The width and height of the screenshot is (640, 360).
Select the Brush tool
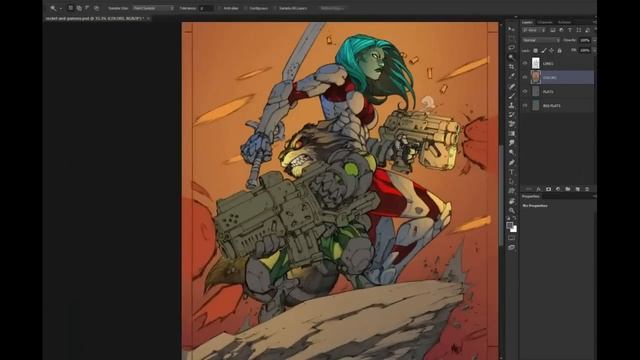[x=511, y=96]
